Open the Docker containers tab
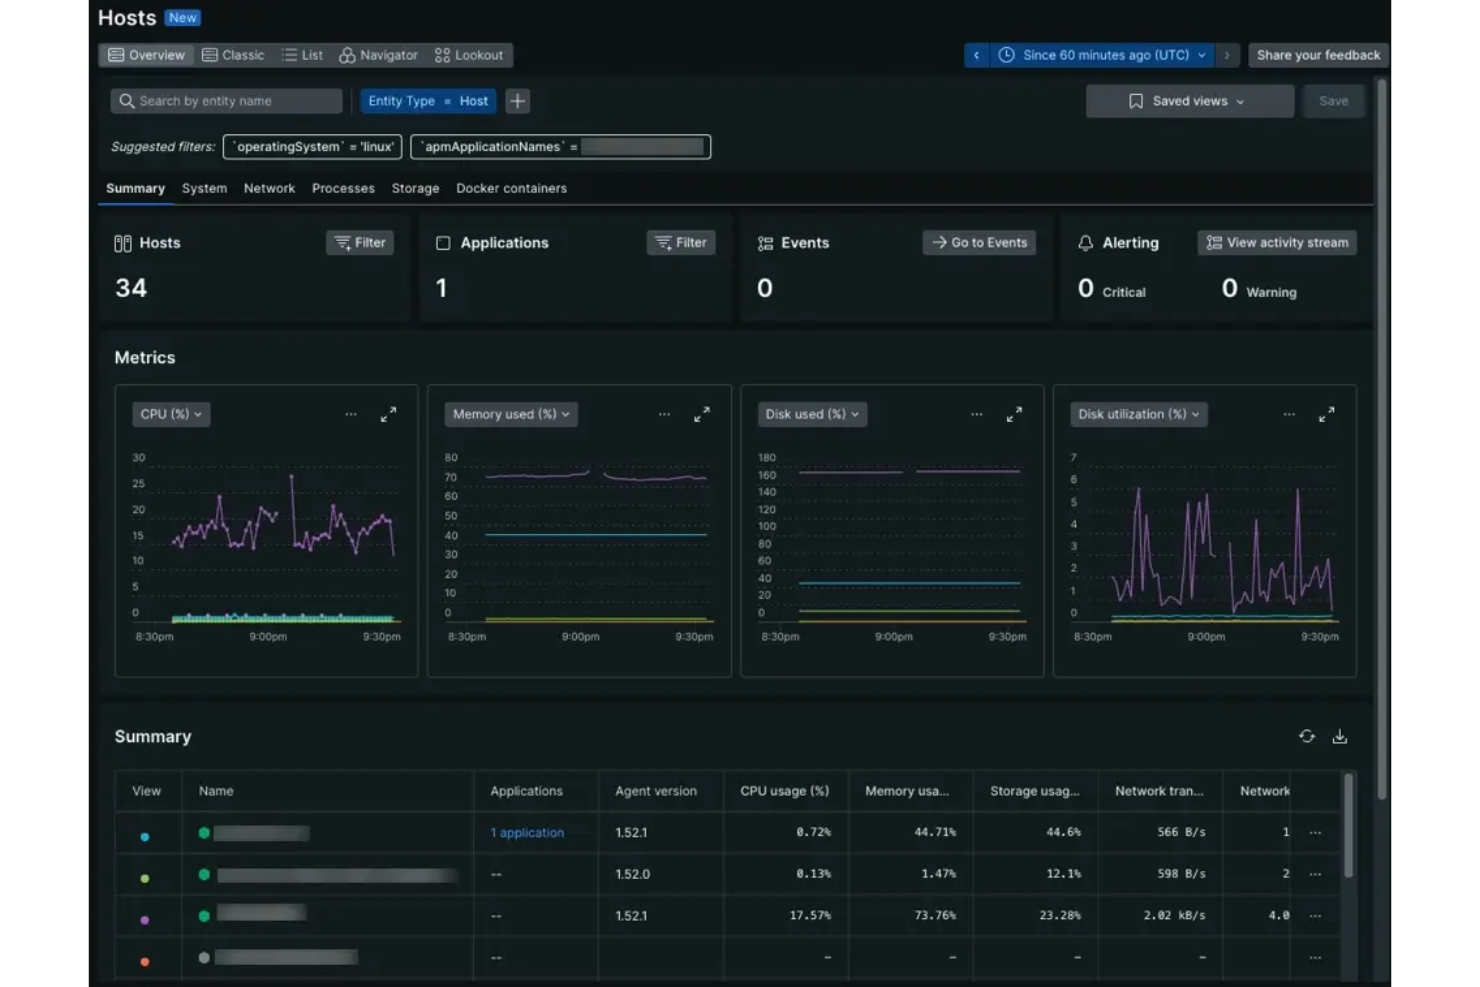 pos(511,188)
